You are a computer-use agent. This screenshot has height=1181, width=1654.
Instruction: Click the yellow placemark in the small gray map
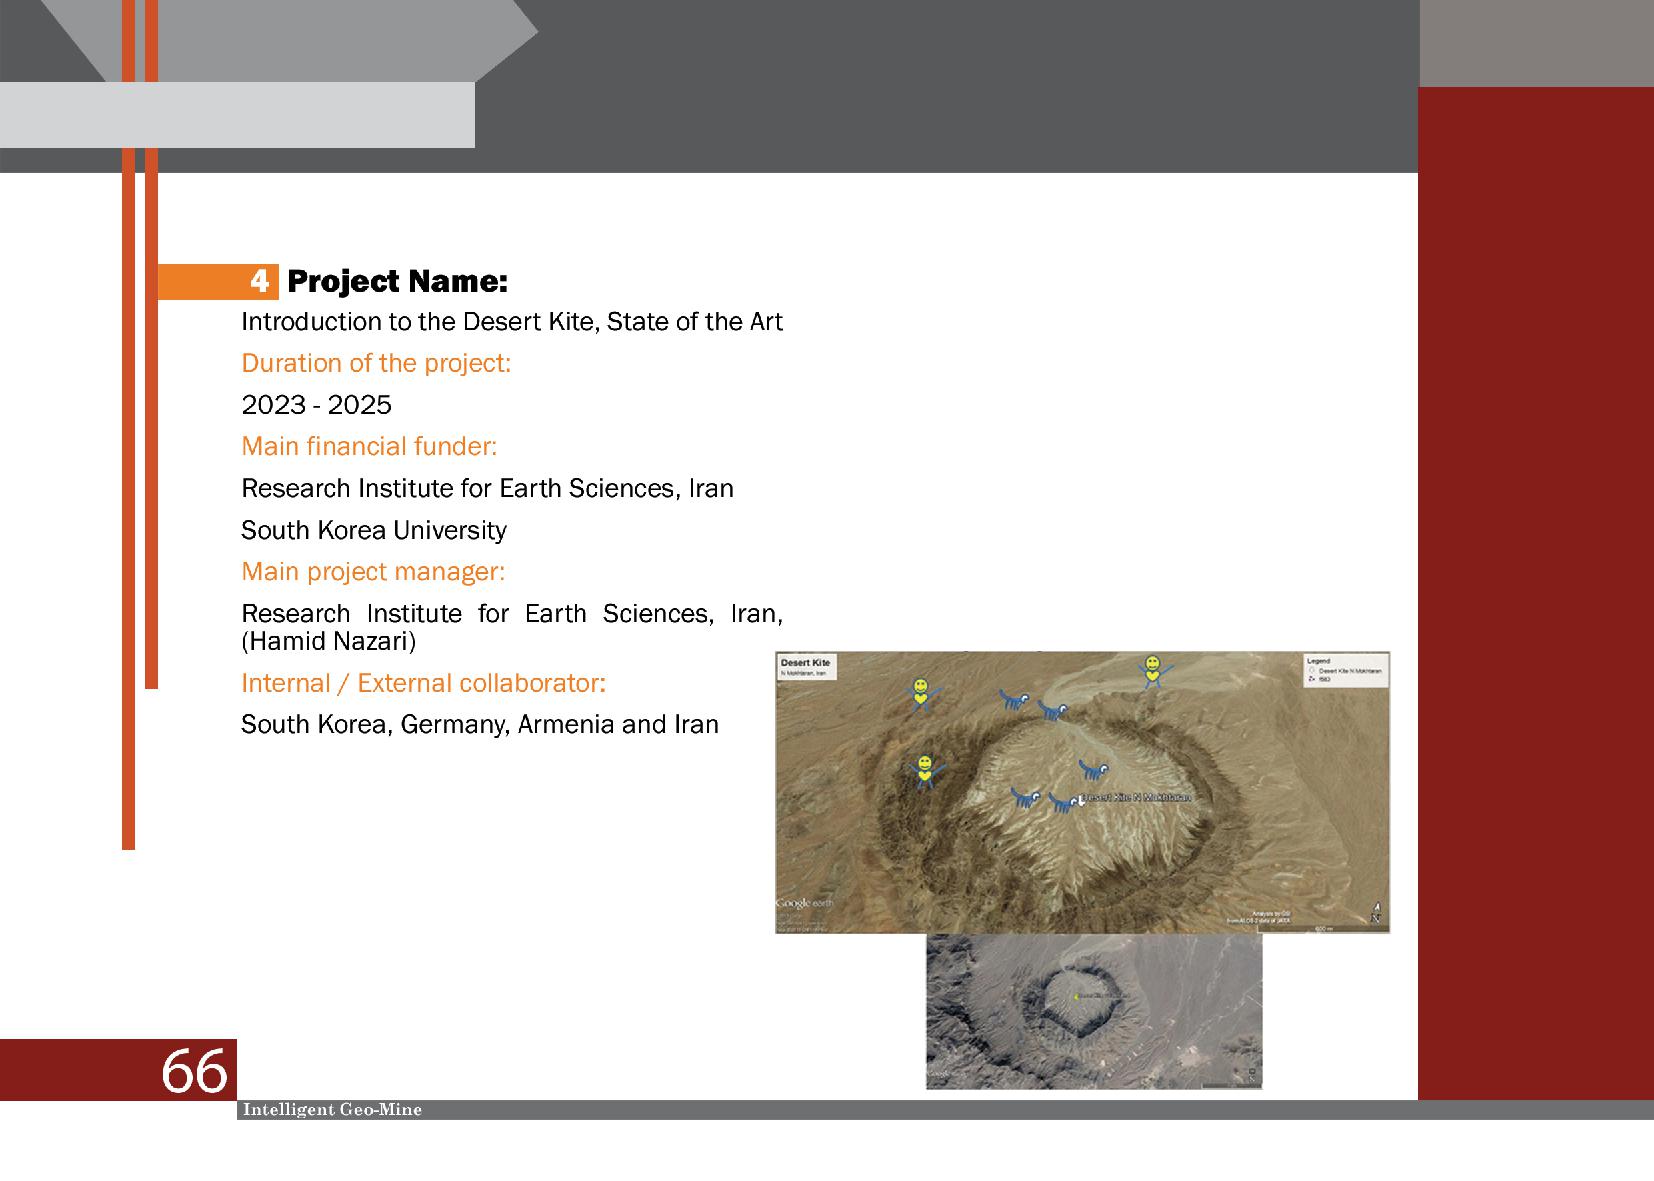pyautogui.click(x=1076, y=997)
